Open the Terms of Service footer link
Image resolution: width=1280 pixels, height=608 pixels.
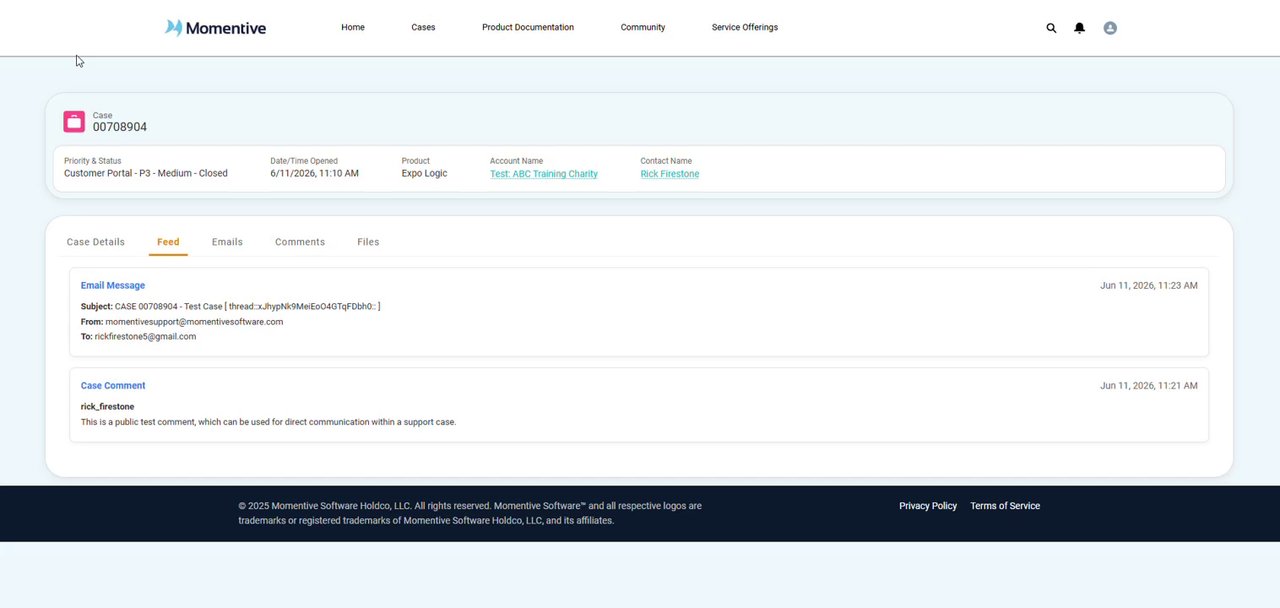point(1005,506)
